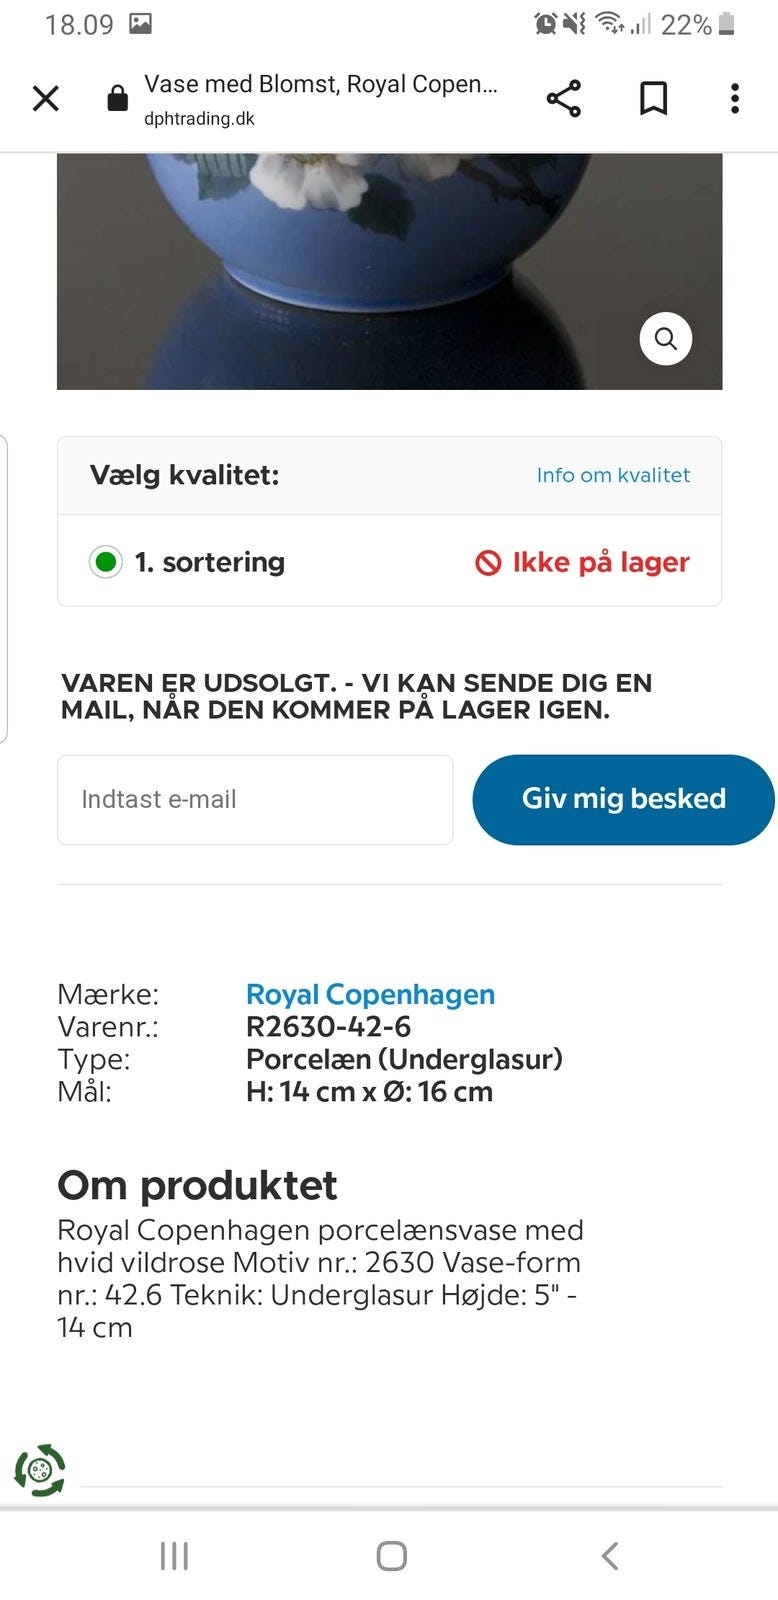Go back with Android back arrow
Image resolution: width=778 pixels, height=1600 pixels.
pyautogui.click(x=609, y=1556)
